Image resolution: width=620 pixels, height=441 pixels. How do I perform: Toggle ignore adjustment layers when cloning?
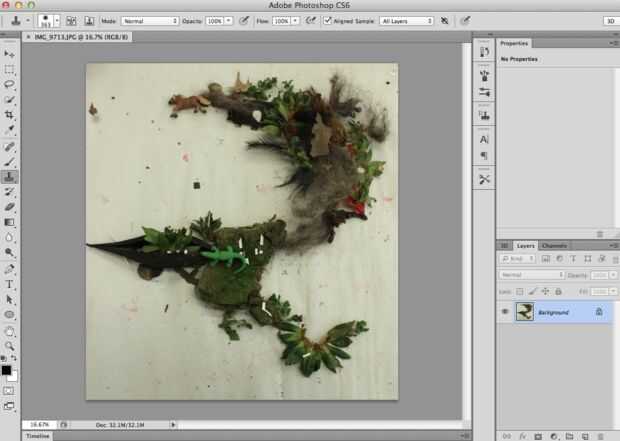pos(445,21)
